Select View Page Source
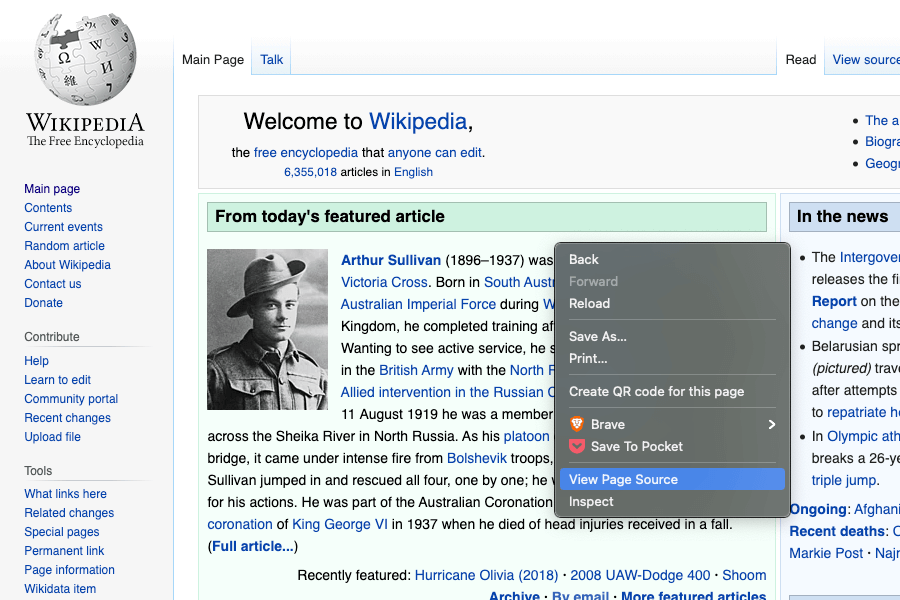Screen dimensions: 900x600 click(x=672, y=479)
